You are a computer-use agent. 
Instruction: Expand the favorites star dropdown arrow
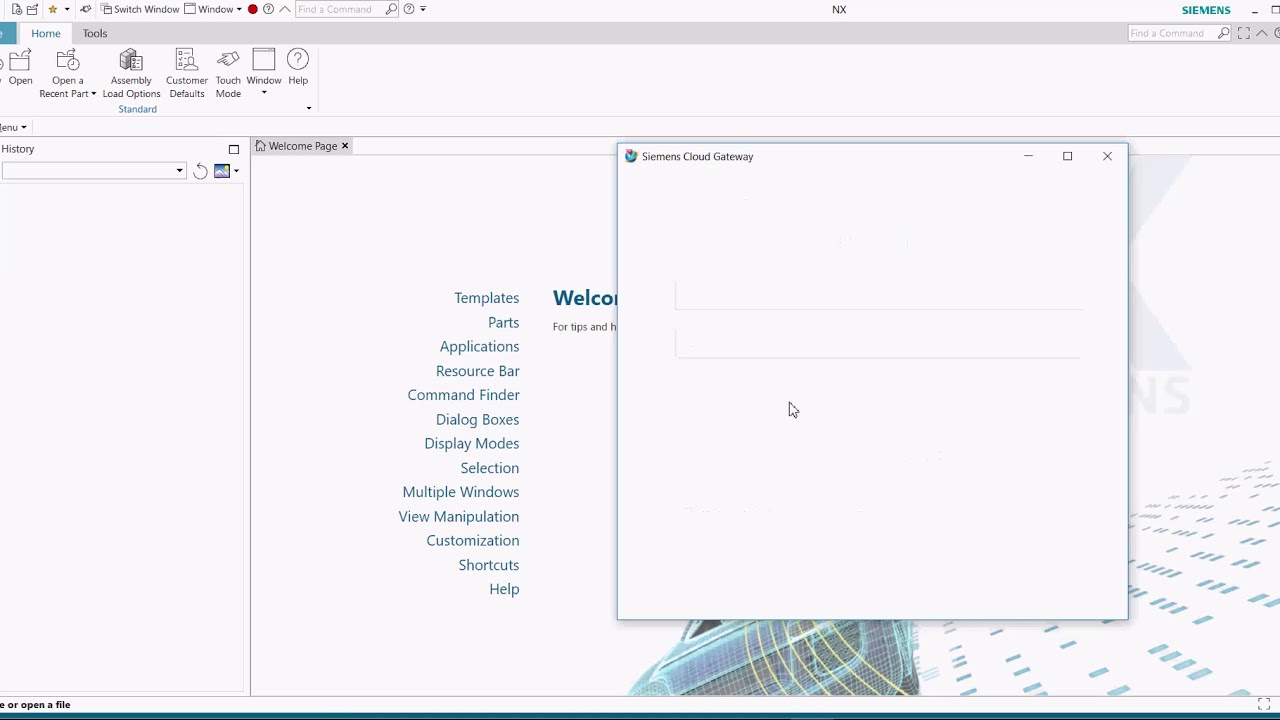[x=67, y=9]
